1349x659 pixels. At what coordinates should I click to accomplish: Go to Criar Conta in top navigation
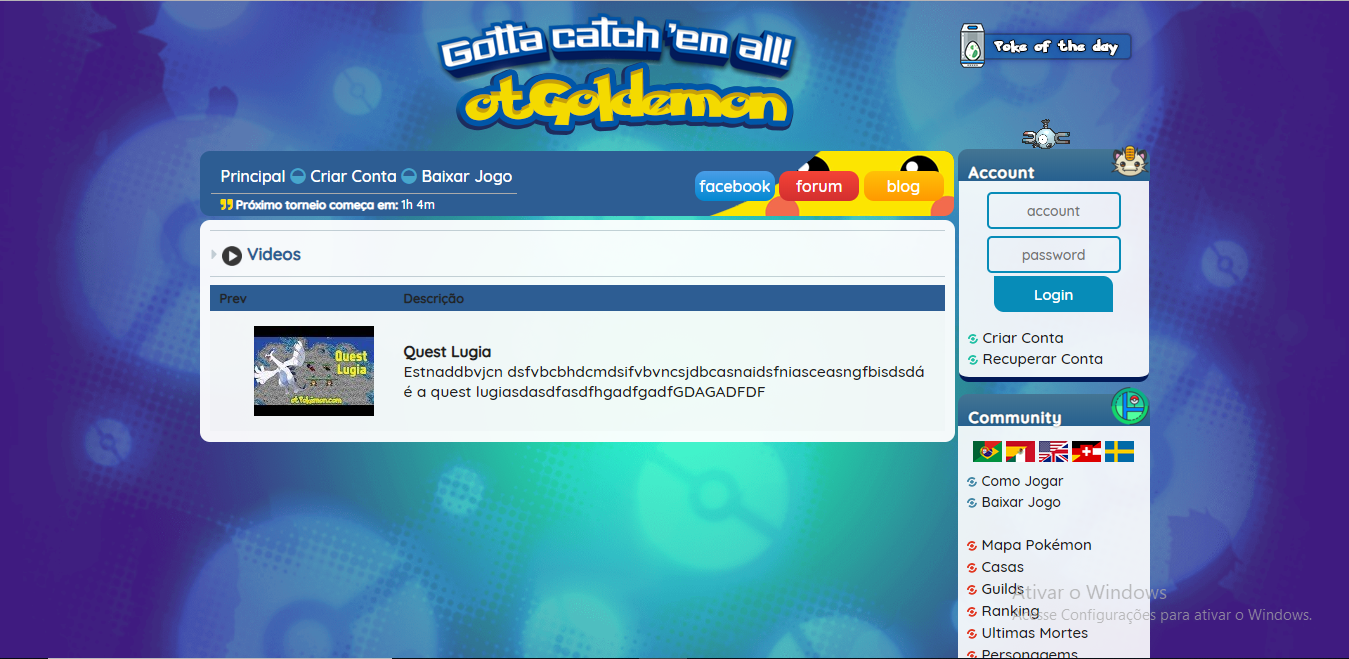pyautogui.click(x=353, y=176)
